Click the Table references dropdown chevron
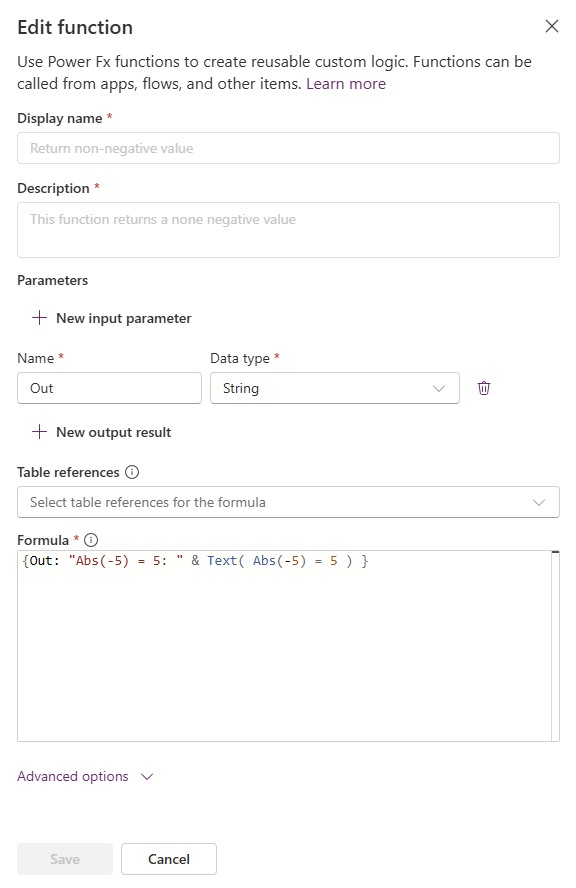576x888 pixels. point(540,502)
